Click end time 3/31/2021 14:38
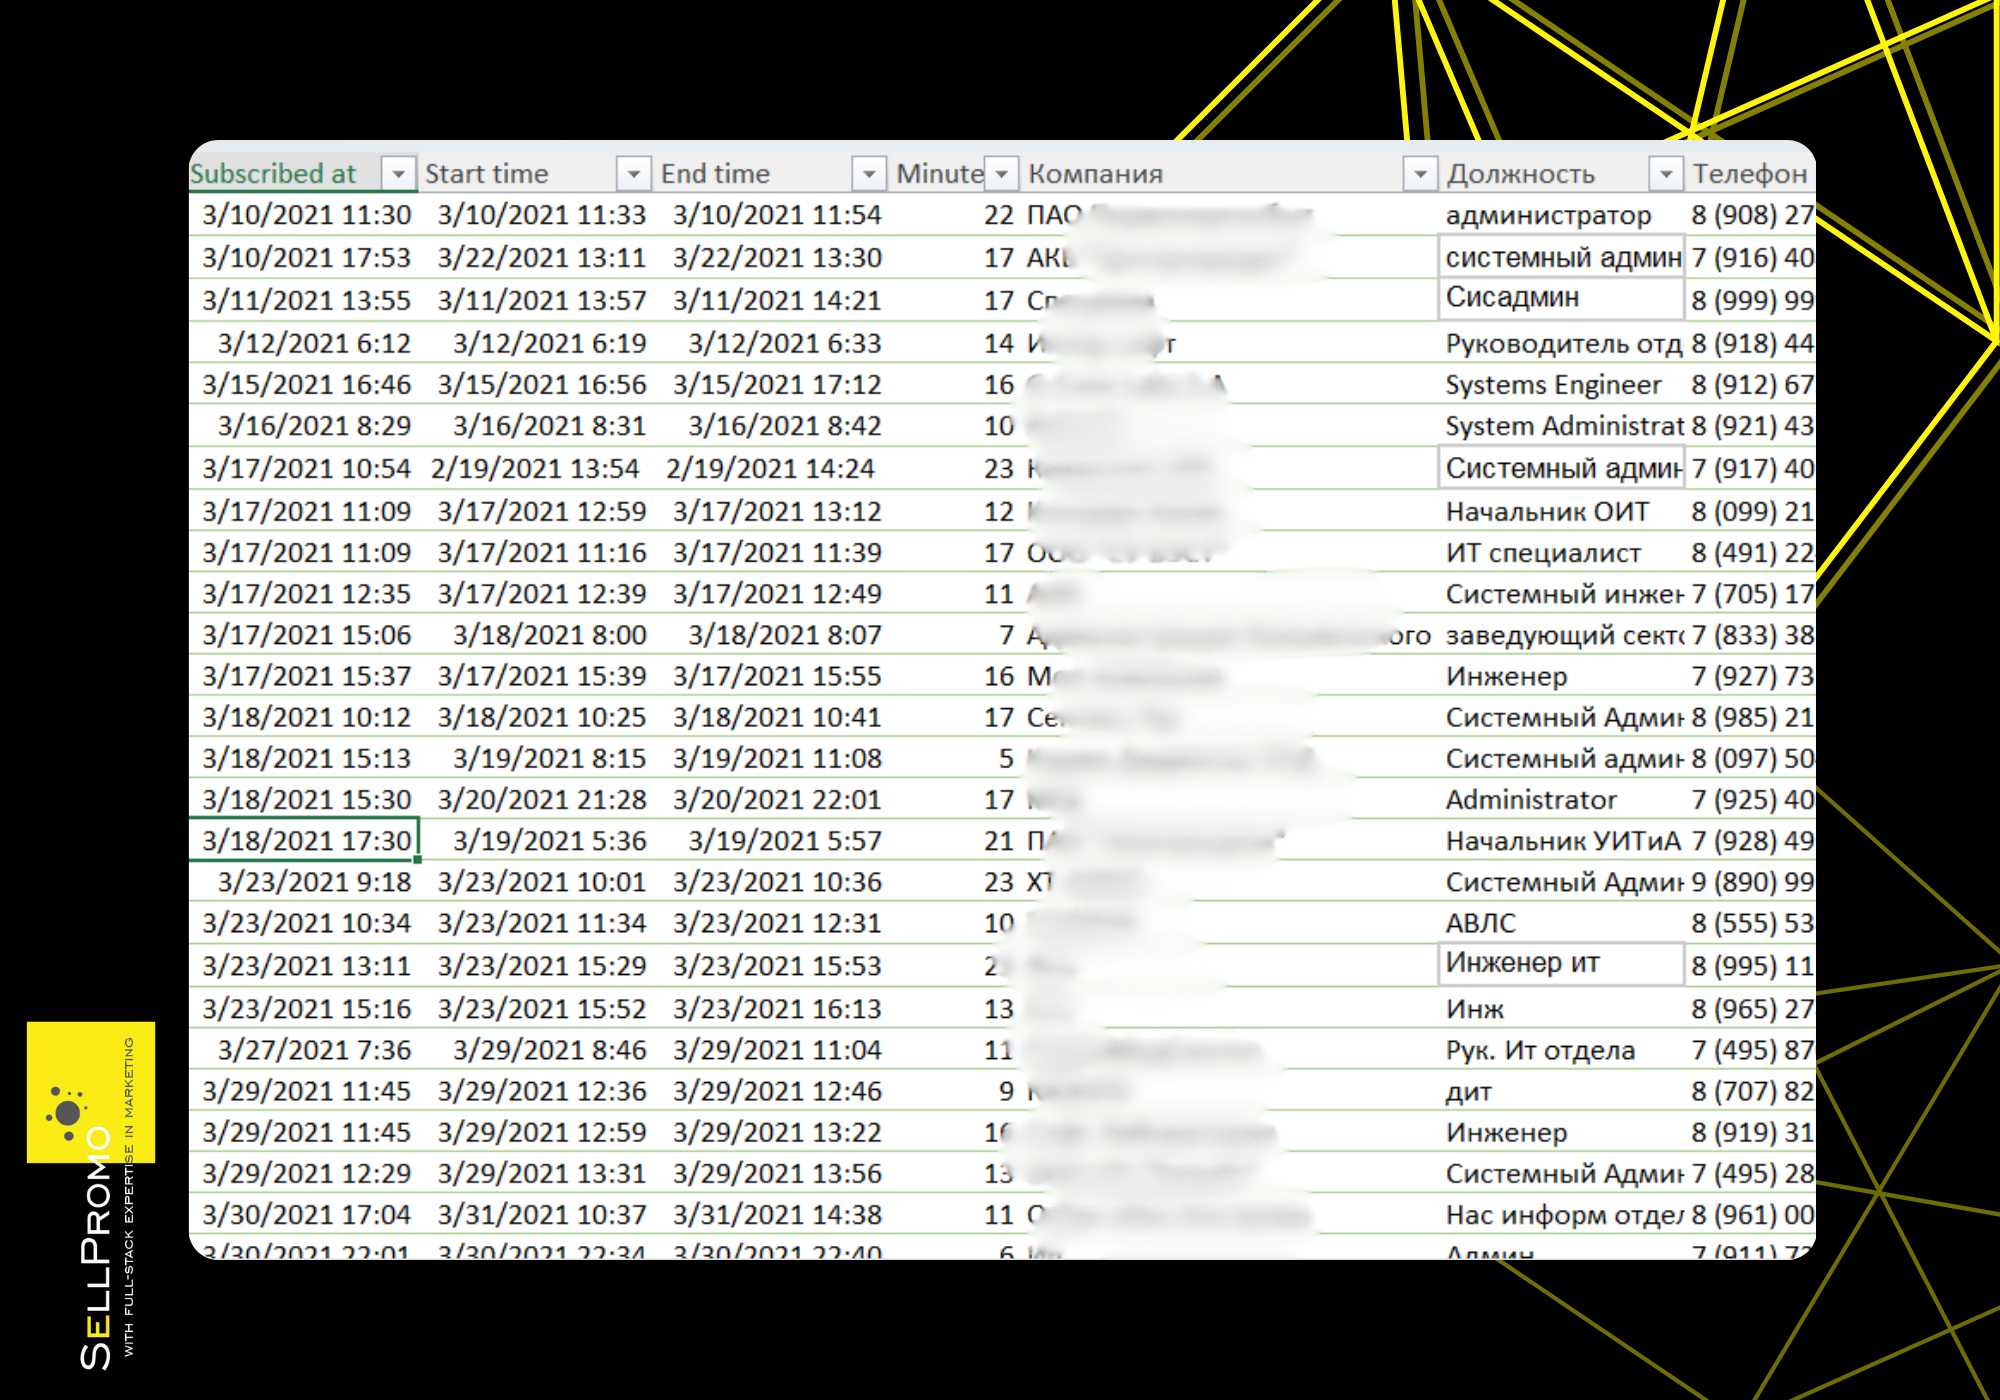 point(777,1215)
